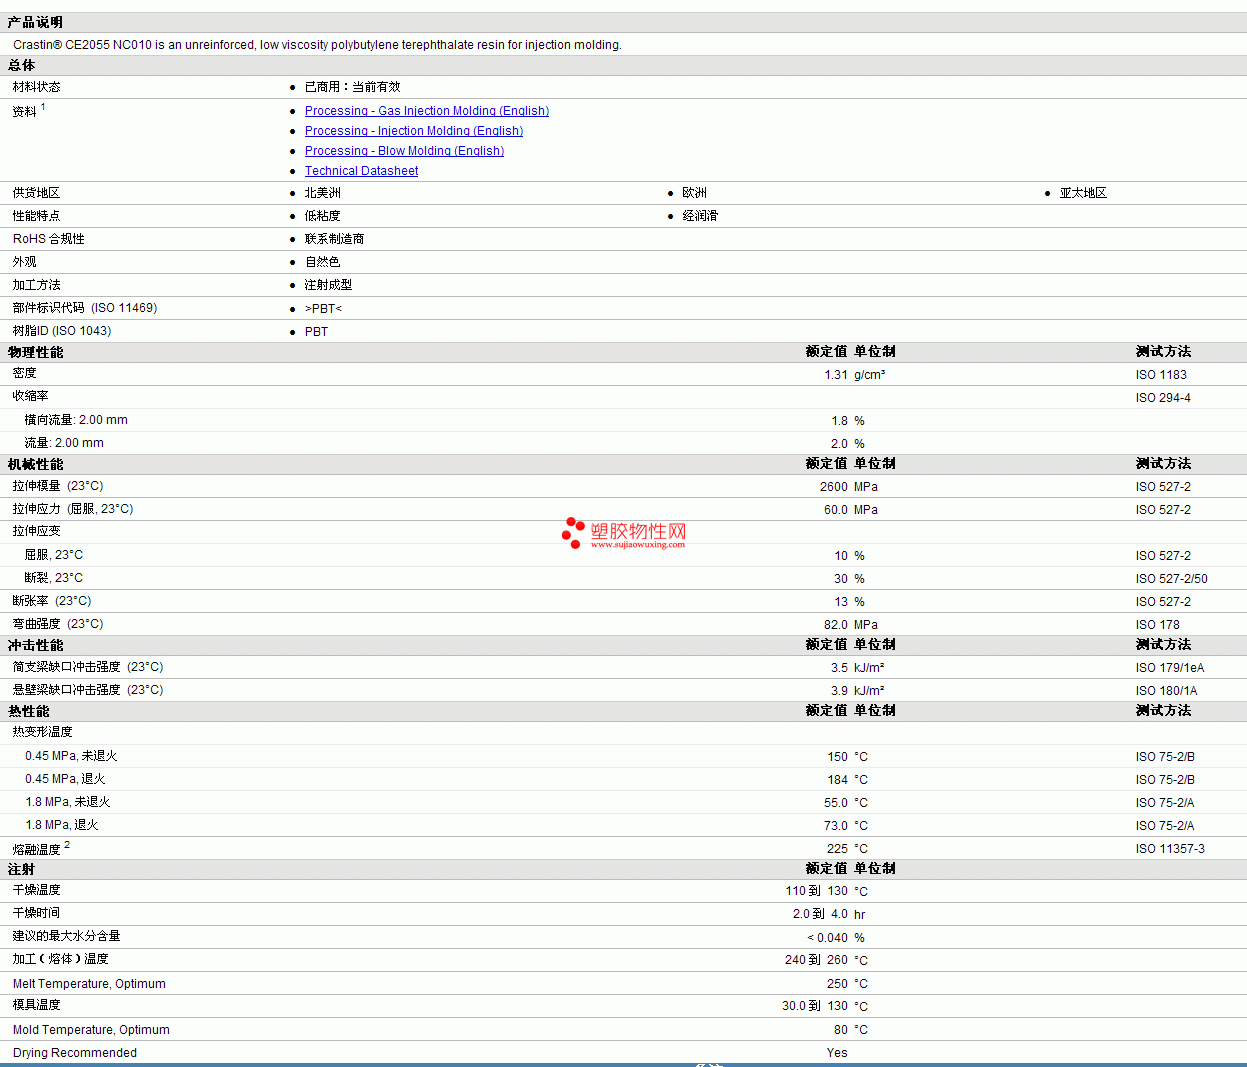Click the 拉伸应变 row label
This screenshot has width=1247, height=1067.
click(36, 531)
